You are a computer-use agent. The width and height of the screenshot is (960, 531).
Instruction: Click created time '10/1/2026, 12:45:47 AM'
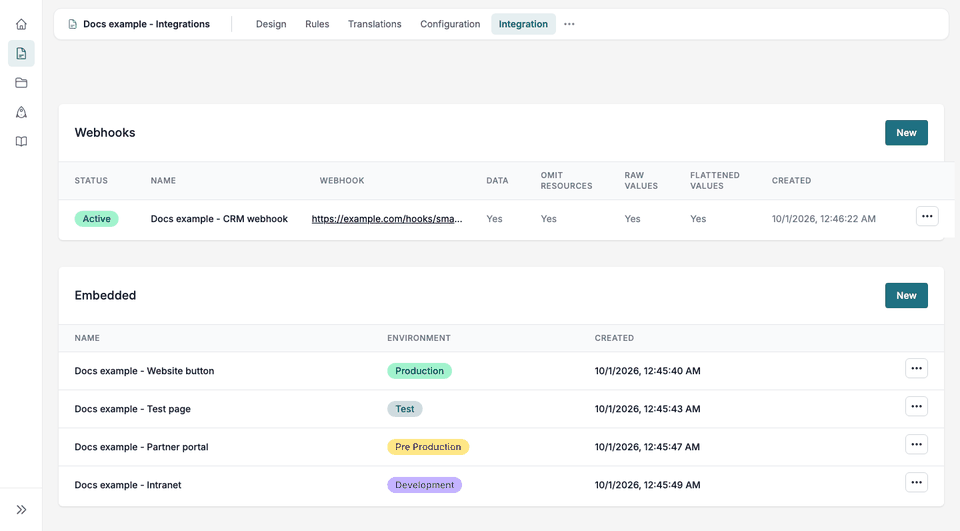(647, 447)
